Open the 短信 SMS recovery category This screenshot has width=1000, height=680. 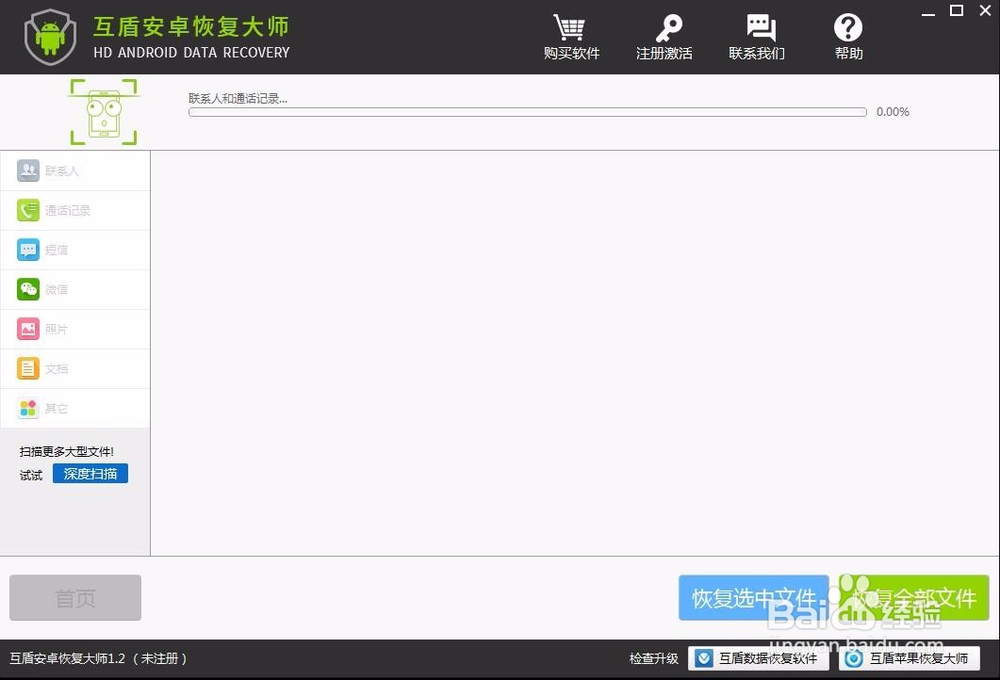pos(28,249)
